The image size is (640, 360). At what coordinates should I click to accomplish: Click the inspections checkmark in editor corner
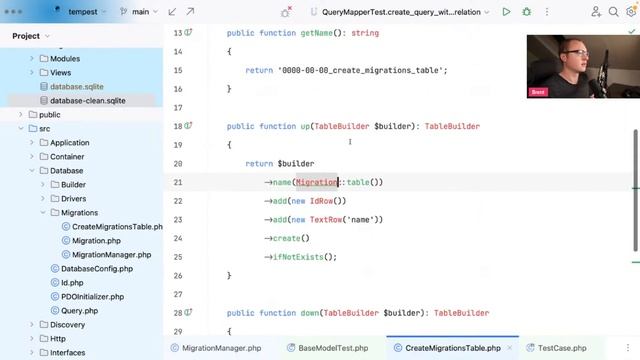pos(631,31)
